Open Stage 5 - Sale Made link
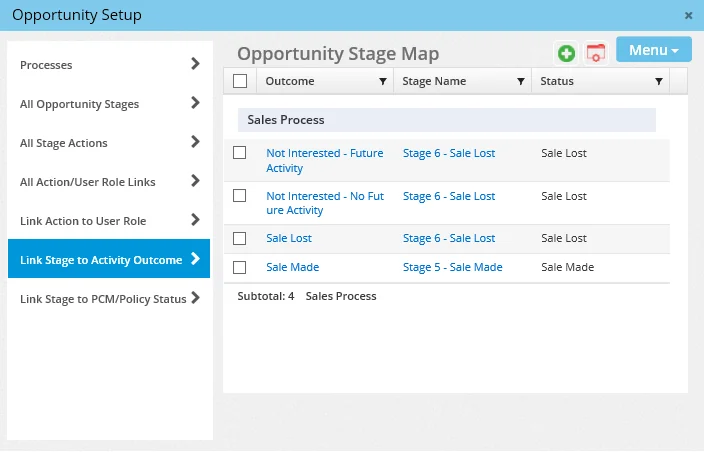 click(x=453, y=268)
